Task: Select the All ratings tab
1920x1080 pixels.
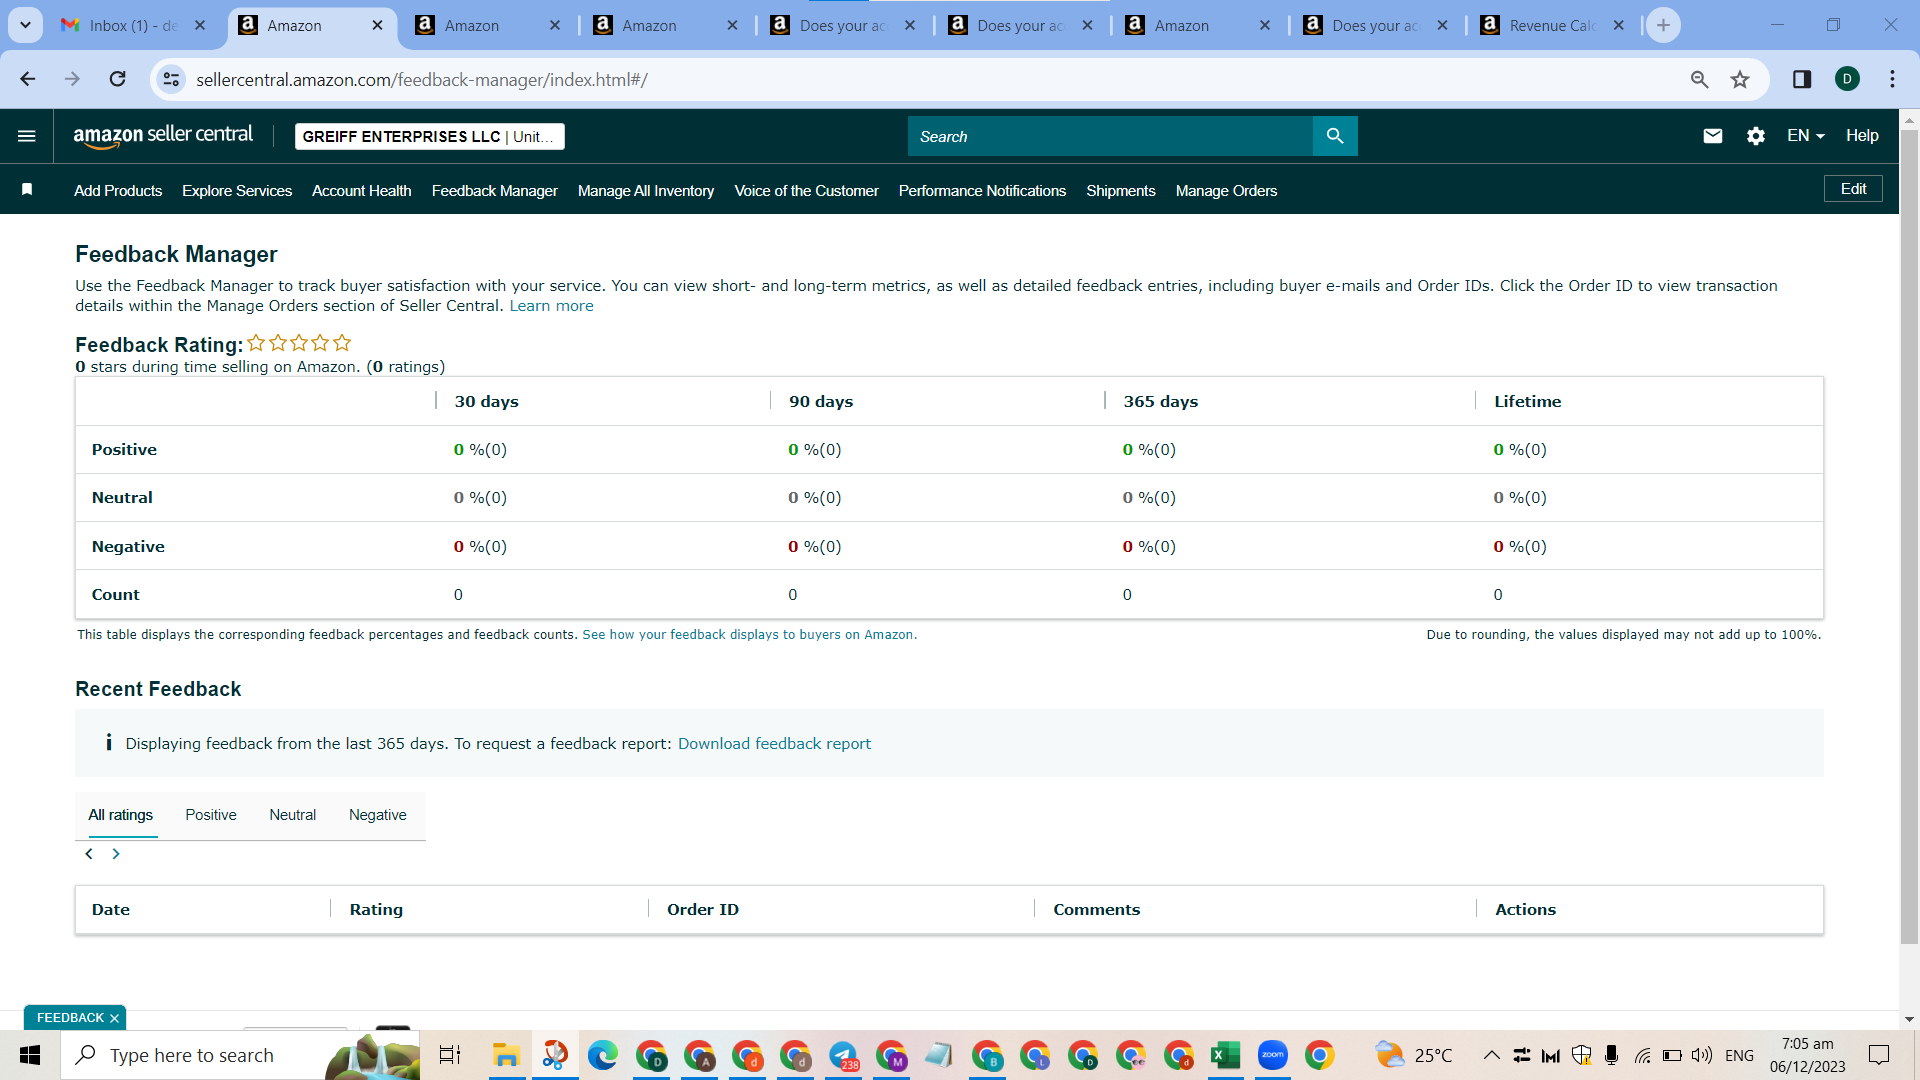Action: [x=121, y=815]
